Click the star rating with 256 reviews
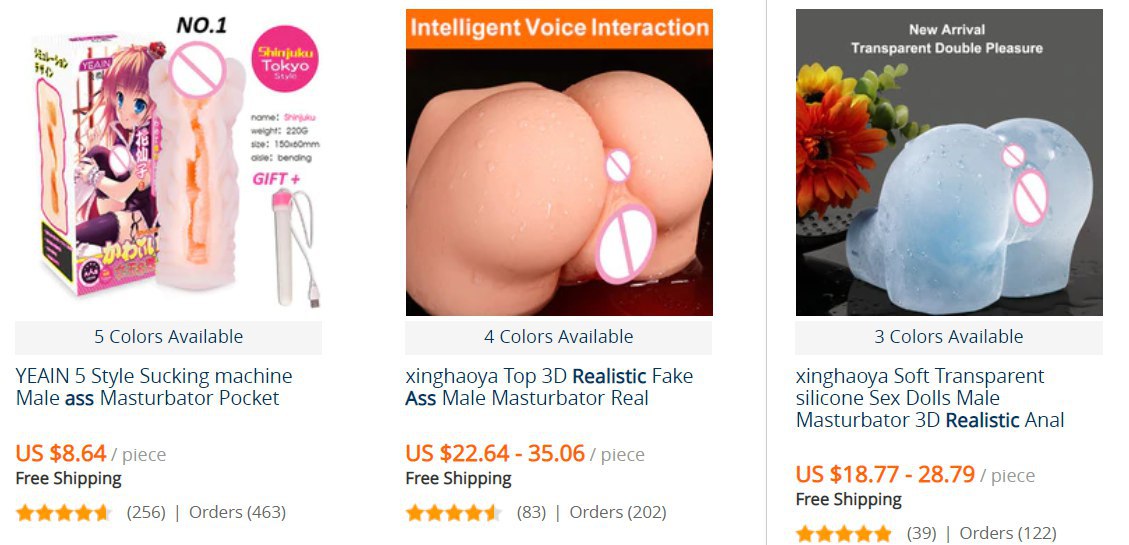Image resolution: width=1129 pixels, height=545 pixels. pos(63,513)
